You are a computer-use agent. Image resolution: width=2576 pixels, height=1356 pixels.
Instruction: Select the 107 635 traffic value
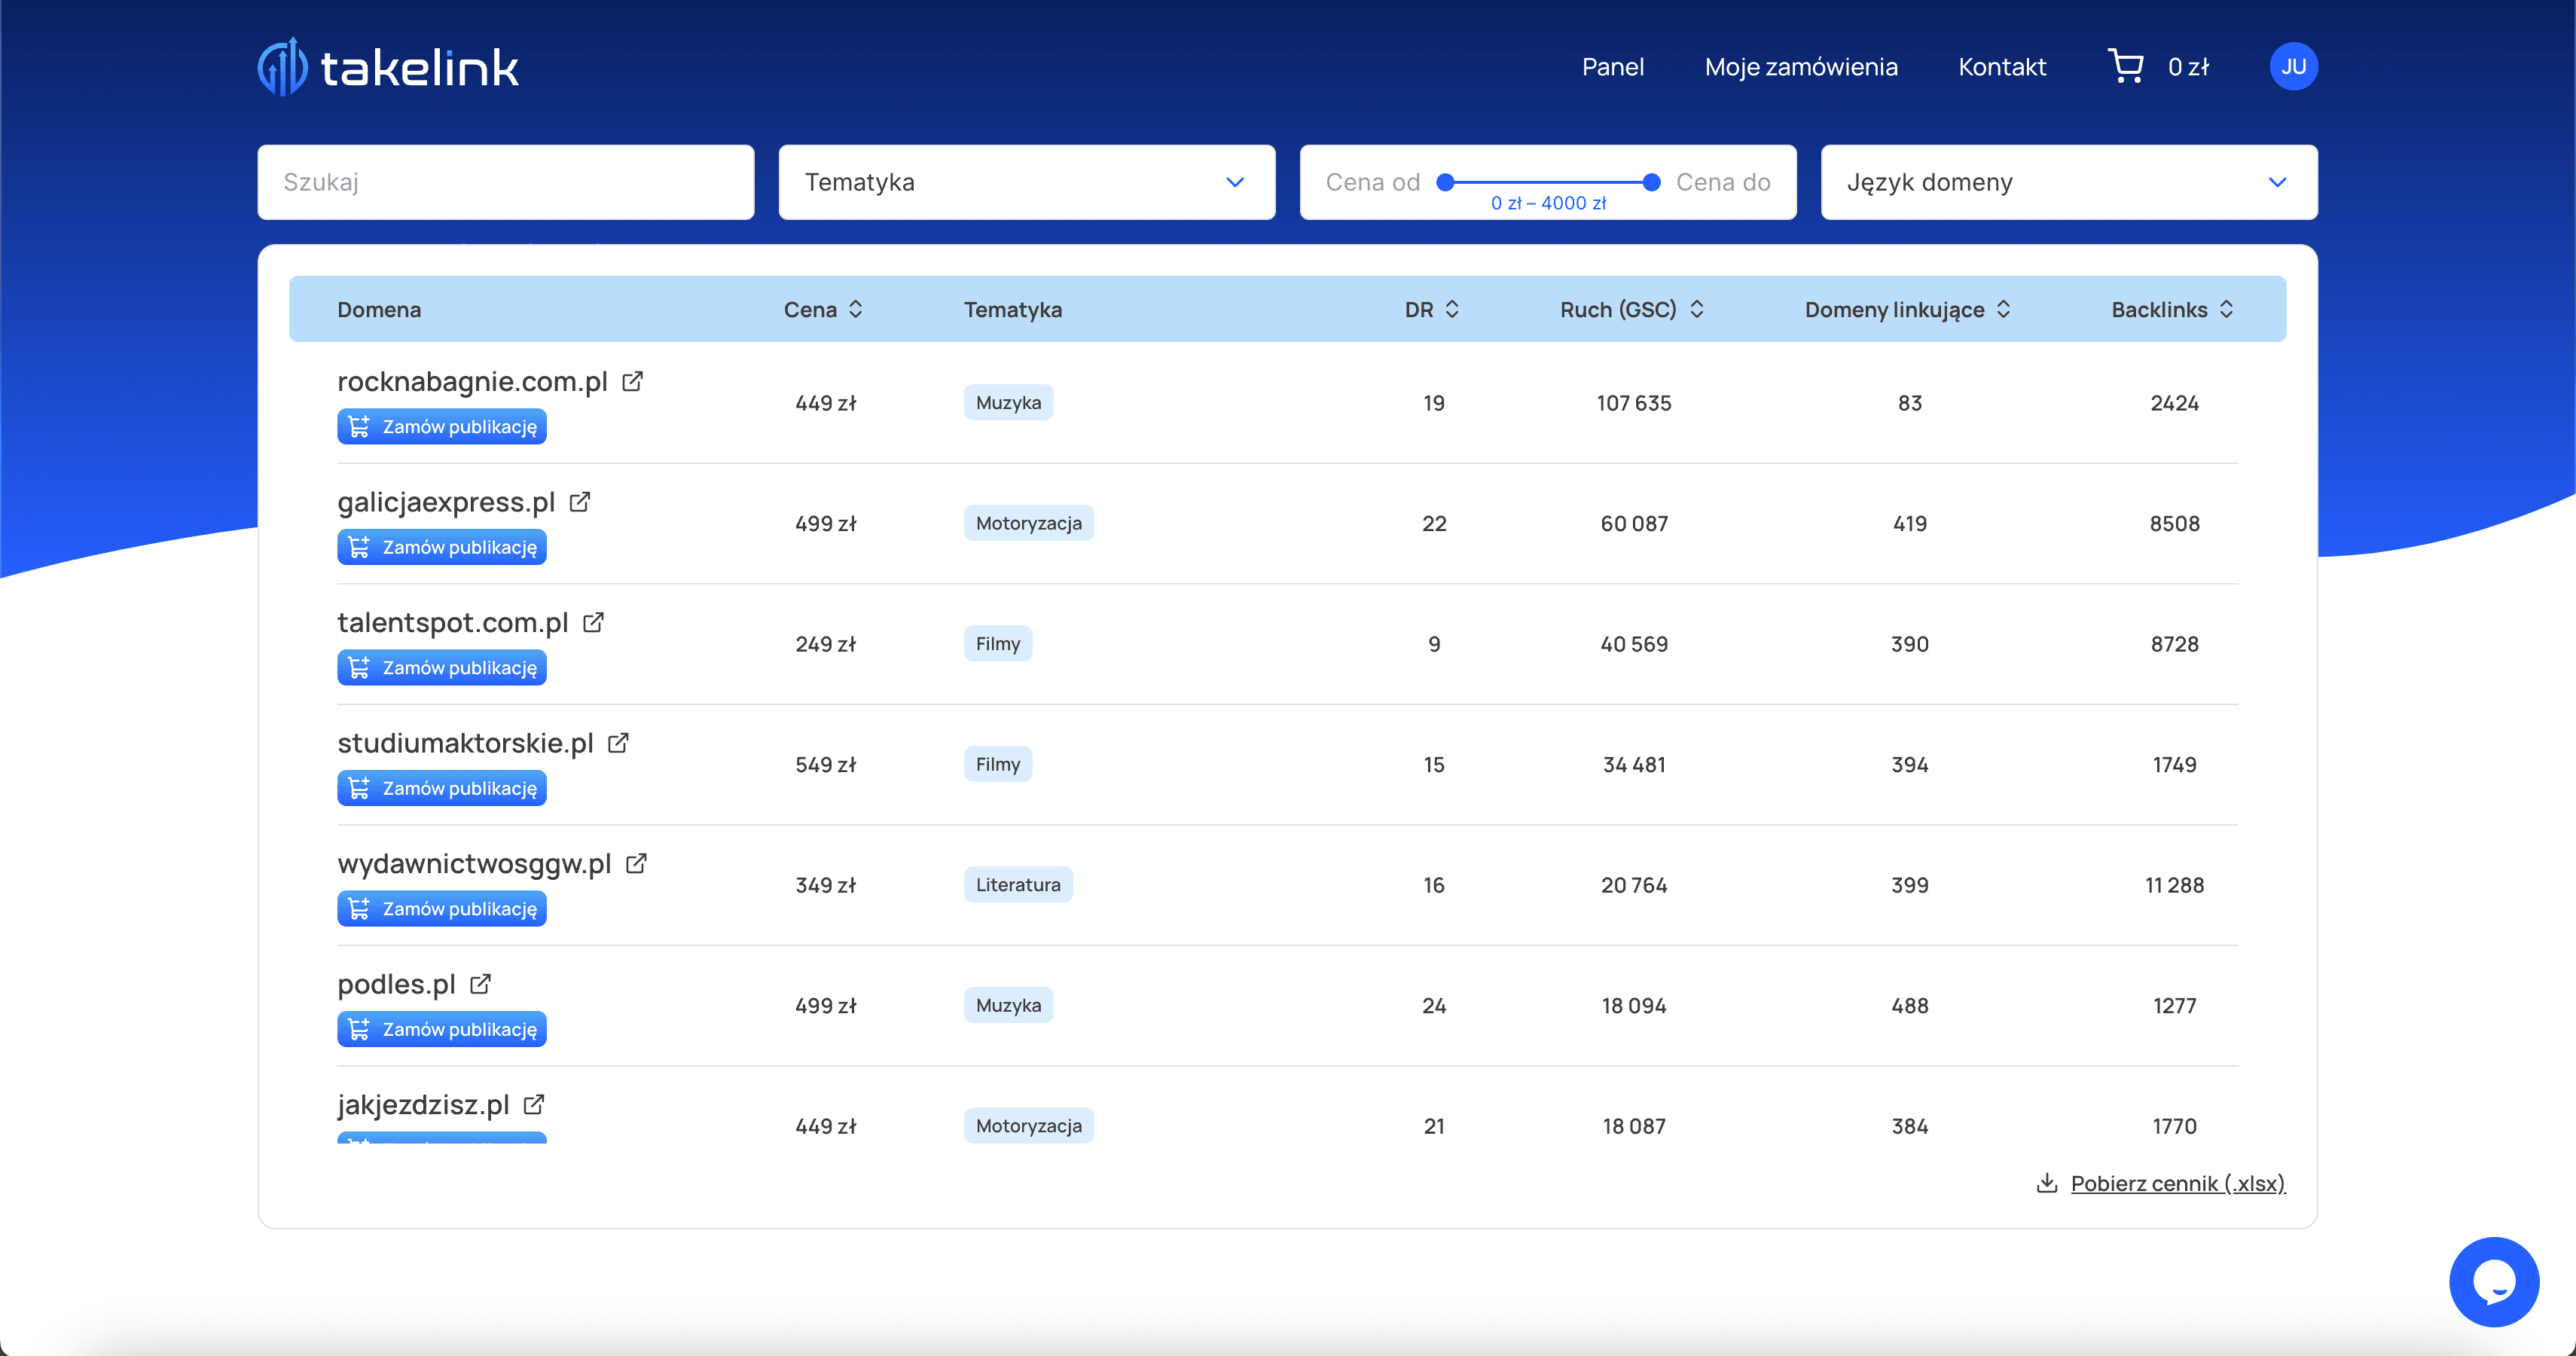(1634, 403)
